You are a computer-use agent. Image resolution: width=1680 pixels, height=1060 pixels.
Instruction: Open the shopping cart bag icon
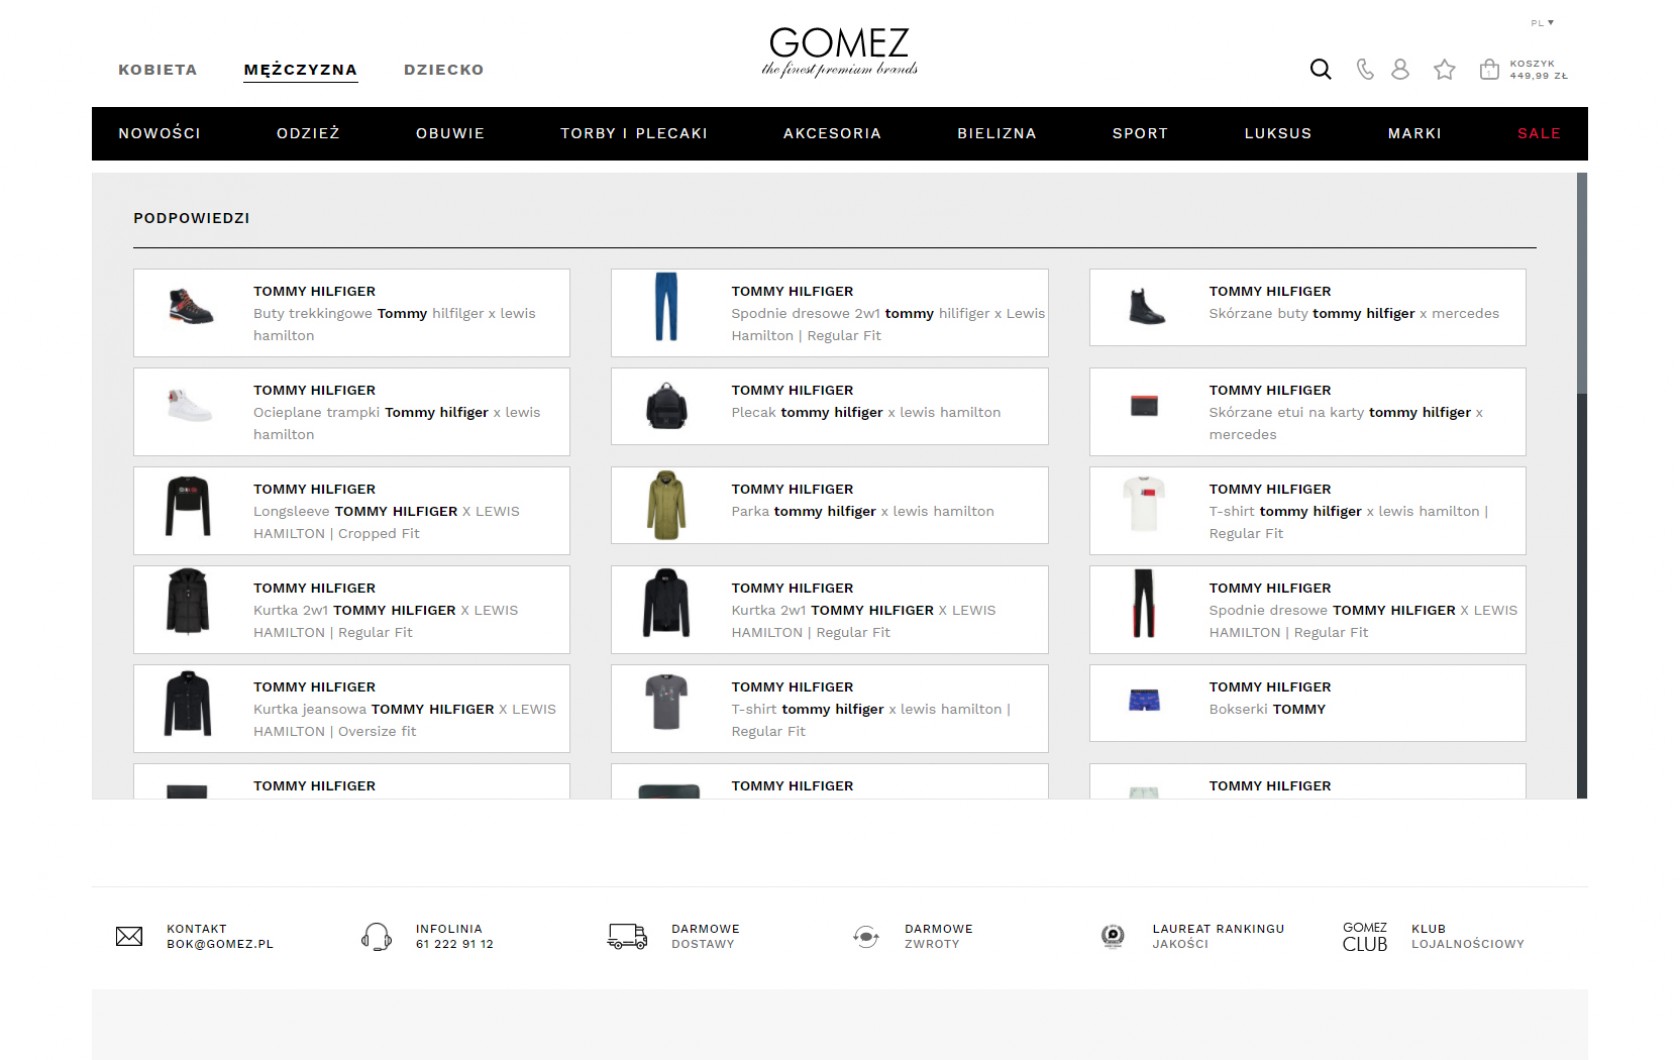1489,69
